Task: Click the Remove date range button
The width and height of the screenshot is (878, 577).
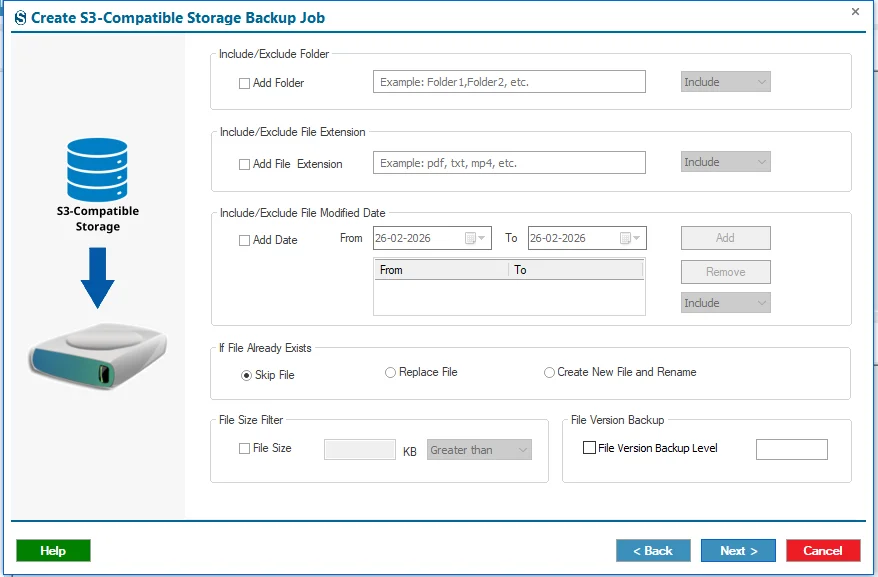Action: click(726, 272)
